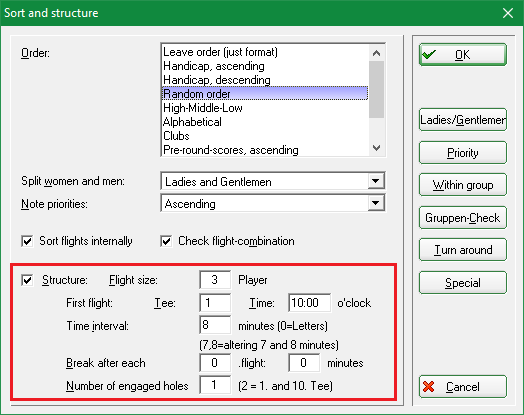524x415 pixels.
Task: Disable the Structure checkbox
Action: pyautogui.click(x=27, y=280)
